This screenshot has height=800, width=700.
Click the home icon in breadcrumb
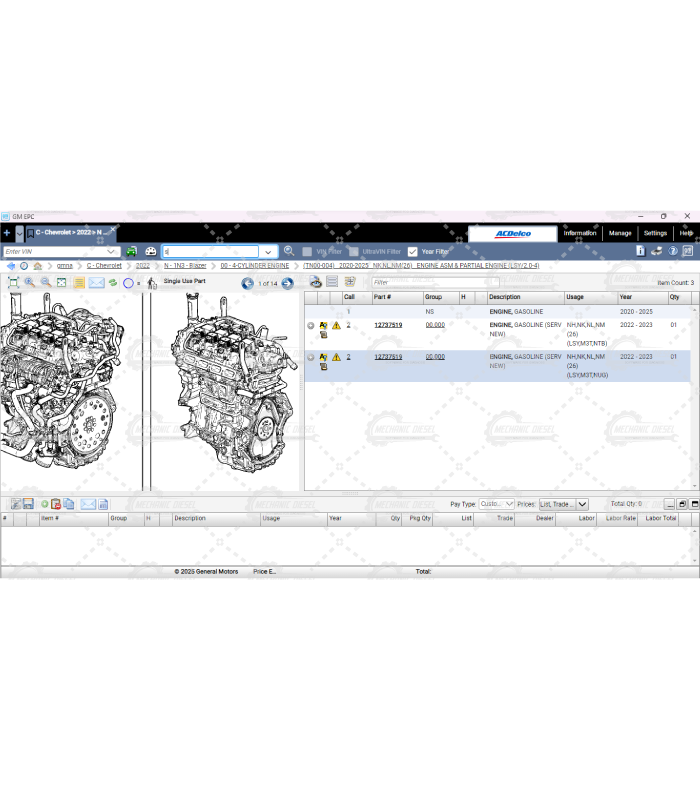(x=38, y=266)
